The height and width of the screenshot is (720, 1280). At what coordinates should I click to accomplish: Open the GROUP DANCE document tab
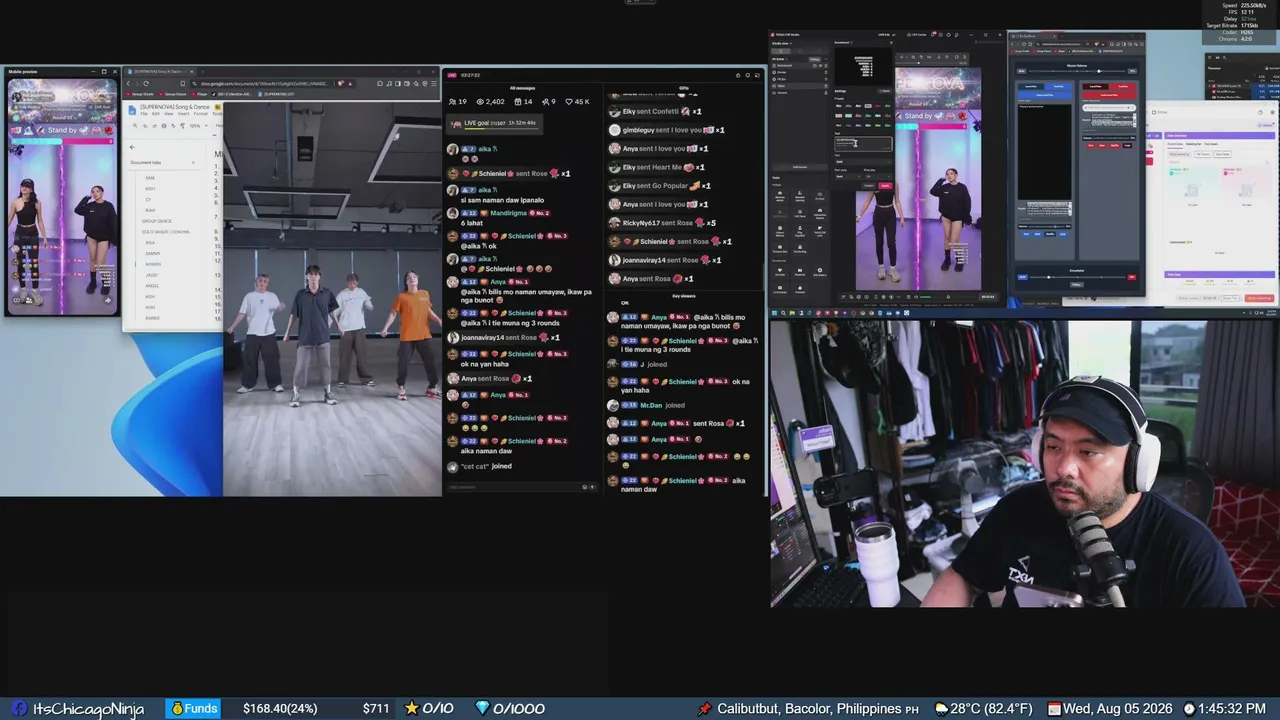point(157,221)
